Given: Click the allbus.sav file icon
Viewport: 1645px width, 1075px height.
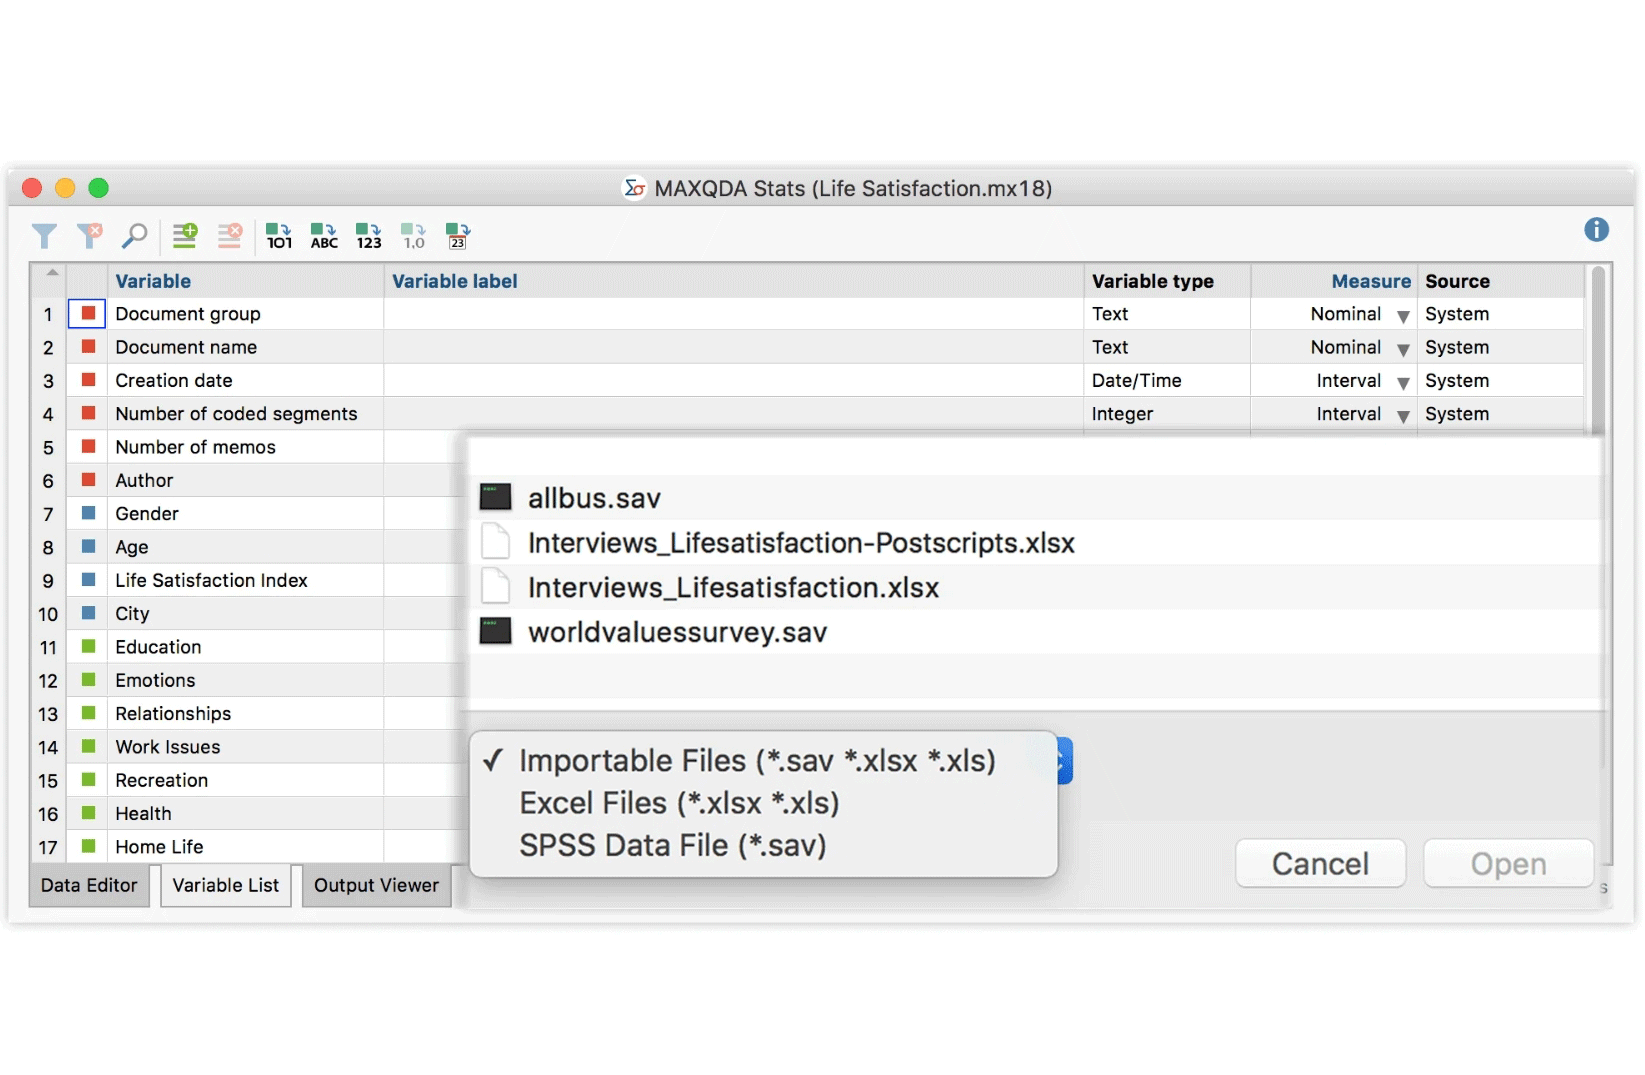Looking at the screenshot, I should (496, 497).
